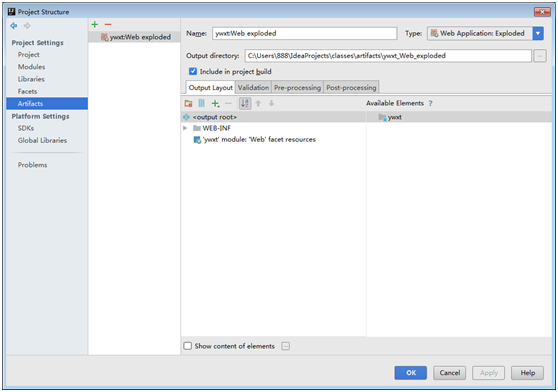Screen dimensions: 558x392
Task: Click the create archive icon in layout toolbar
Action: (x=201, y=104)
